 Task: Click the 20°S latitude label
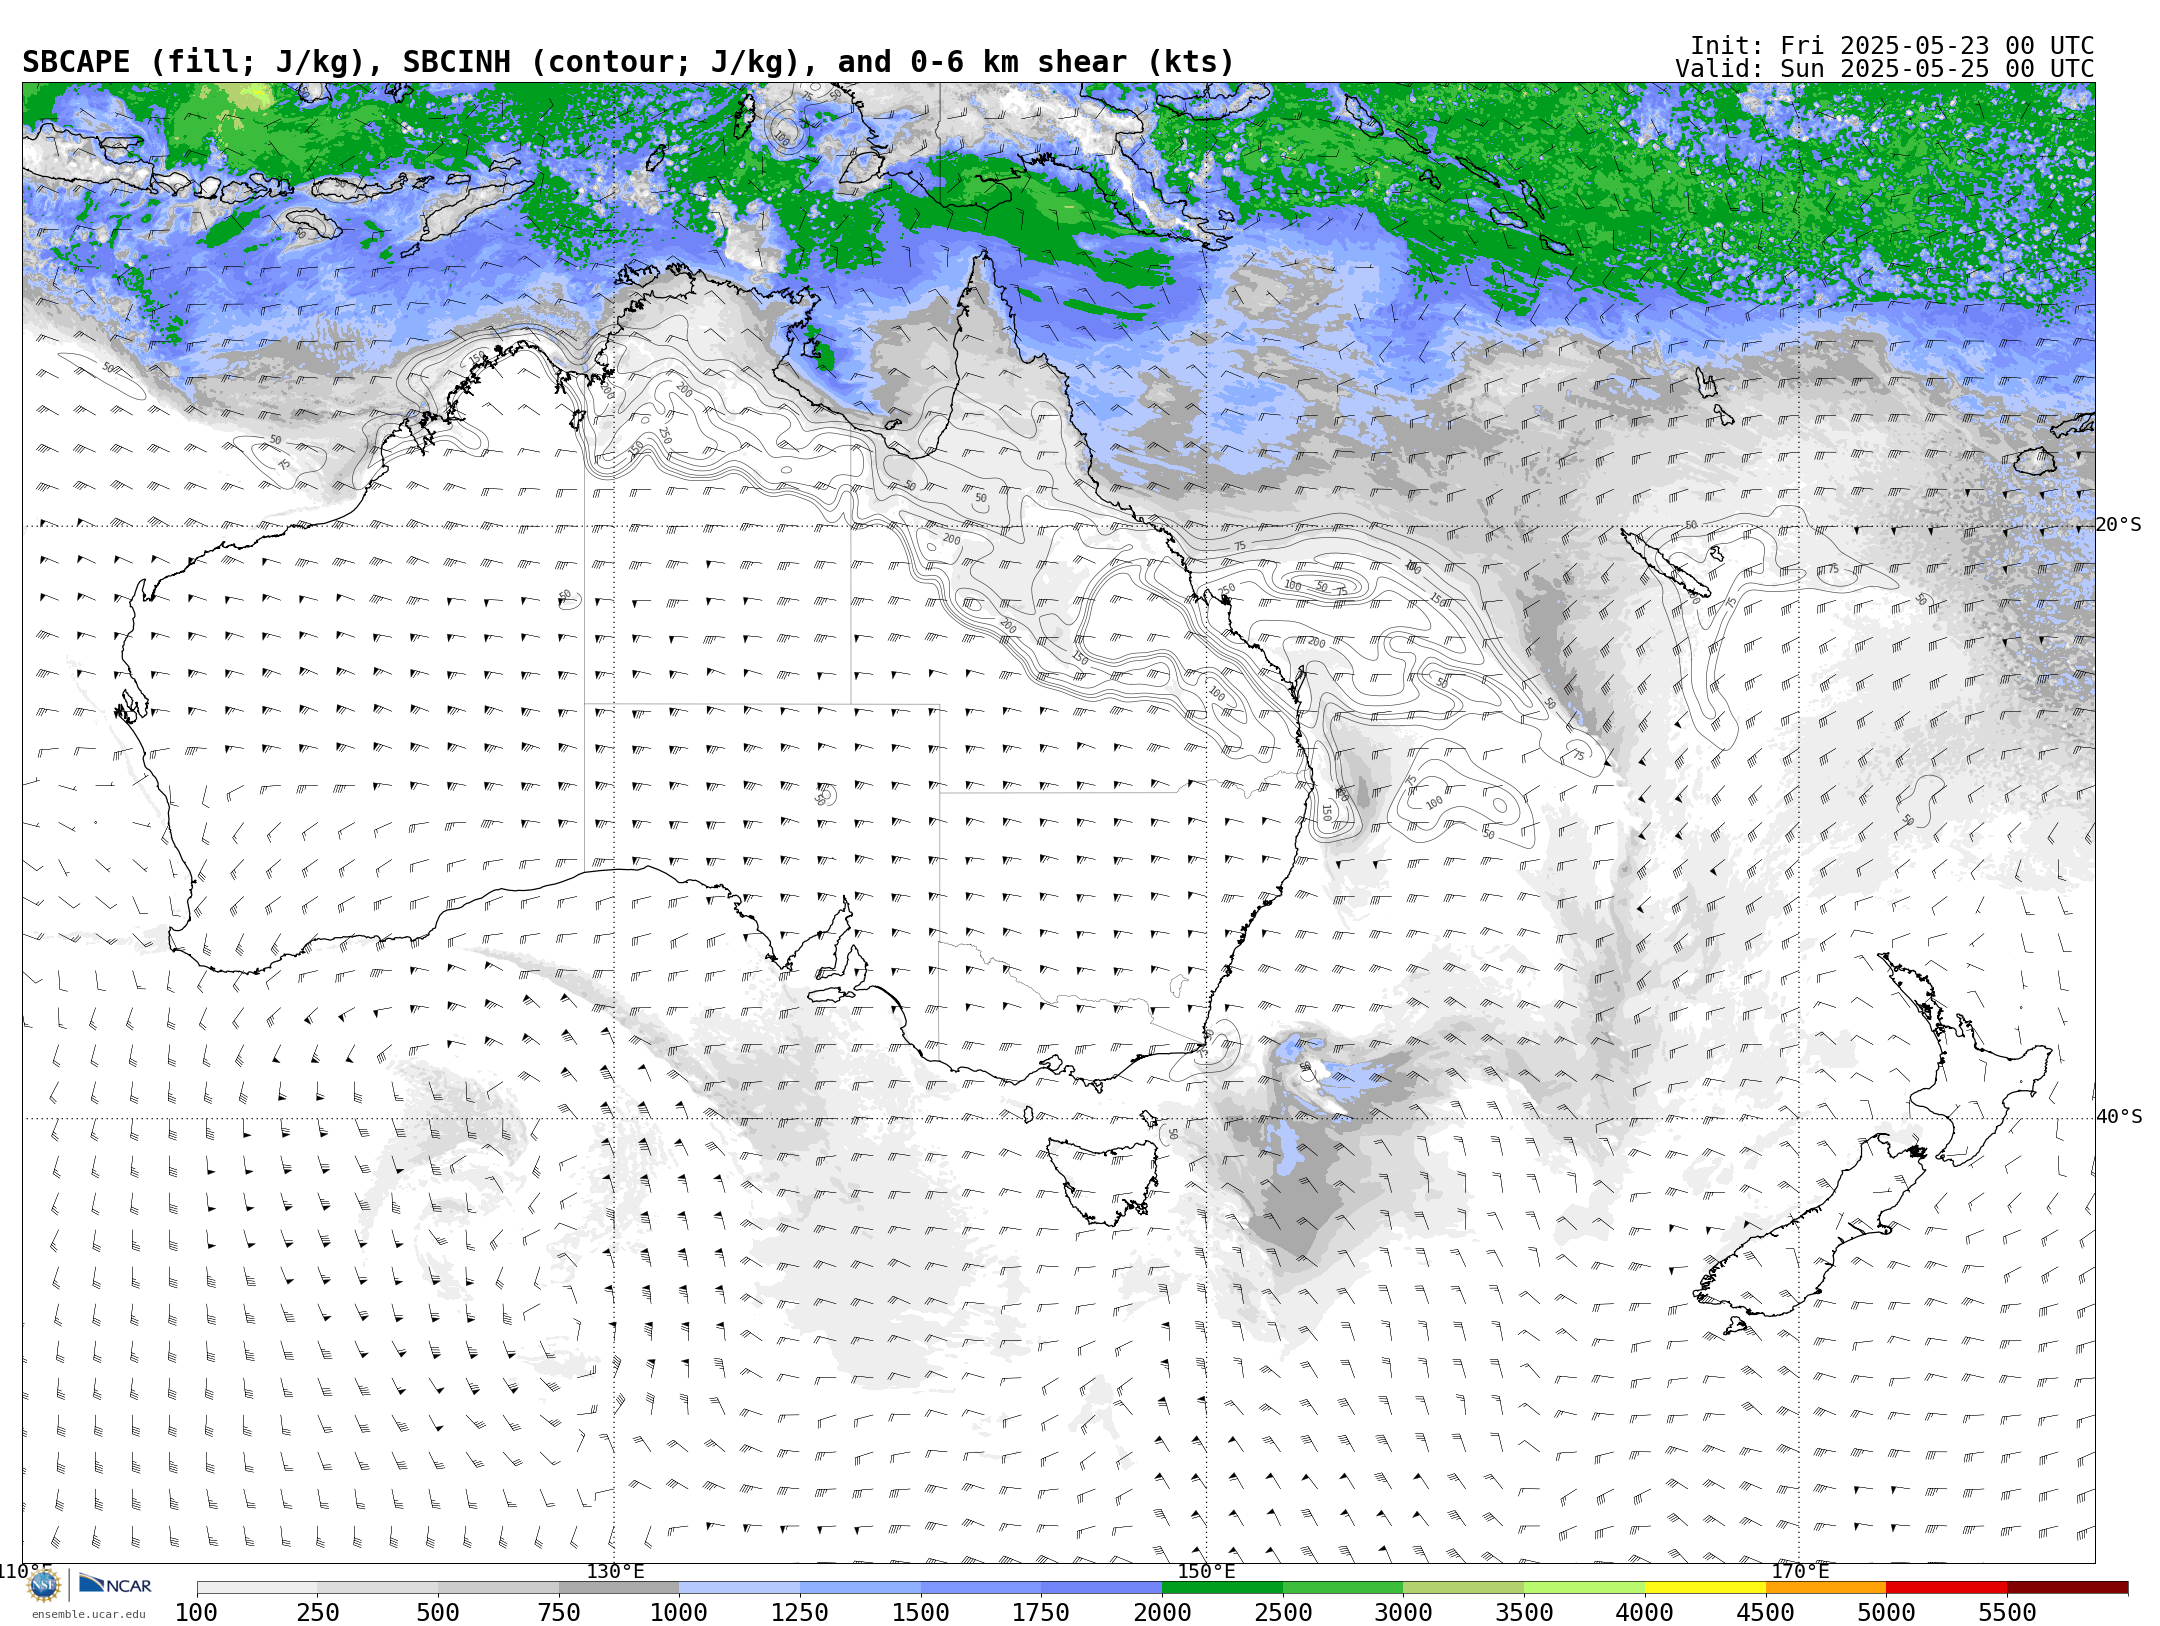click(x=2119, y=525)
